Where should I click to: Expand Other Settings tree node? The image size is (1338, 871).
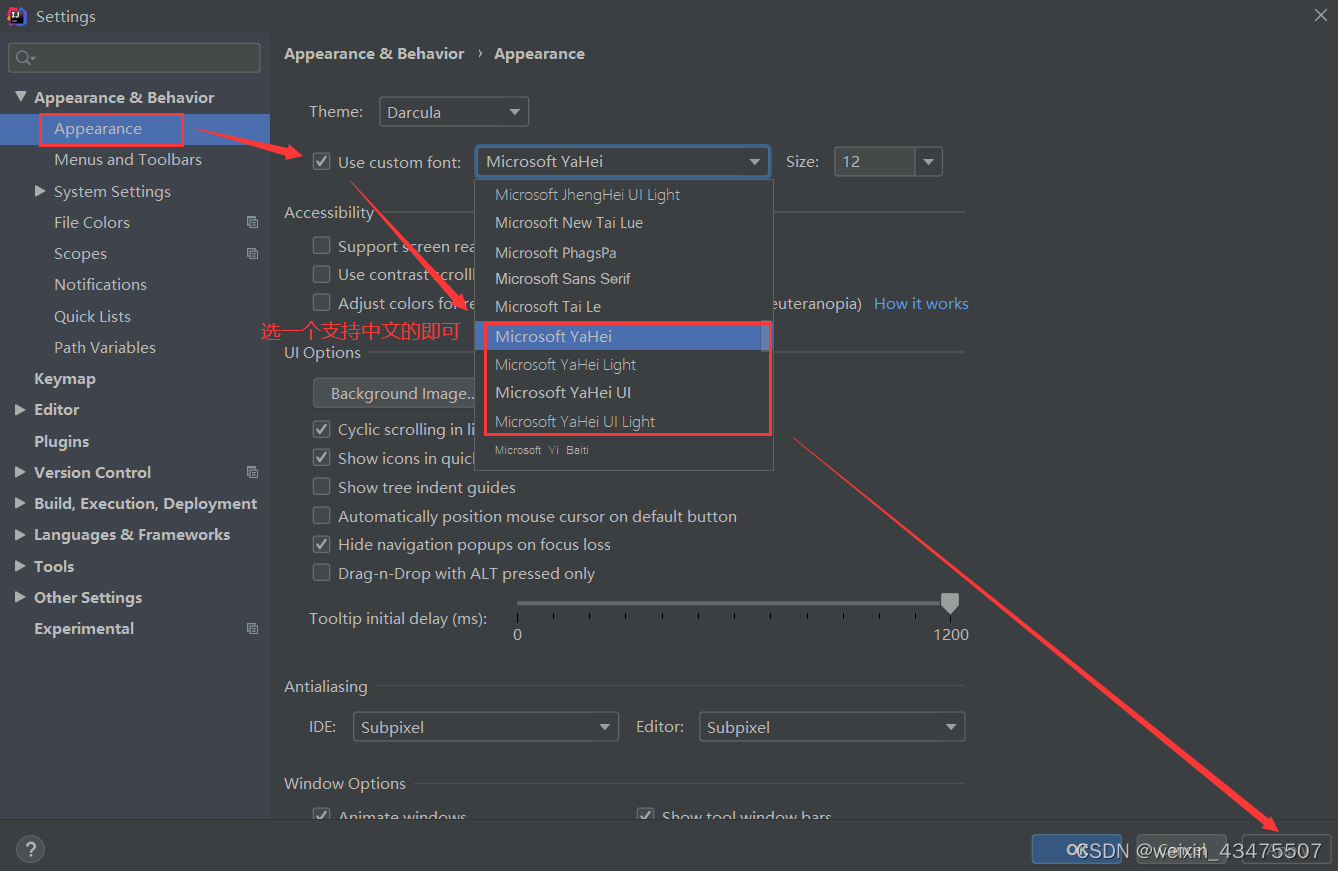point(21,597)
